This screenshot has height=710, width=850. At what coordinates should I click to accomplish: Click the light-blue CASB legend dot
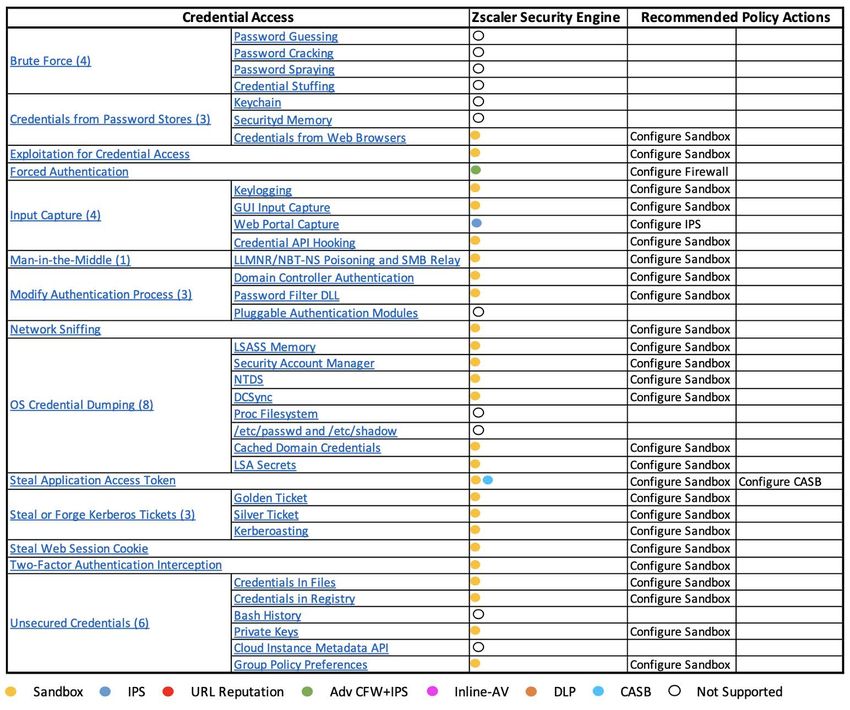click(x=598, y=692)
